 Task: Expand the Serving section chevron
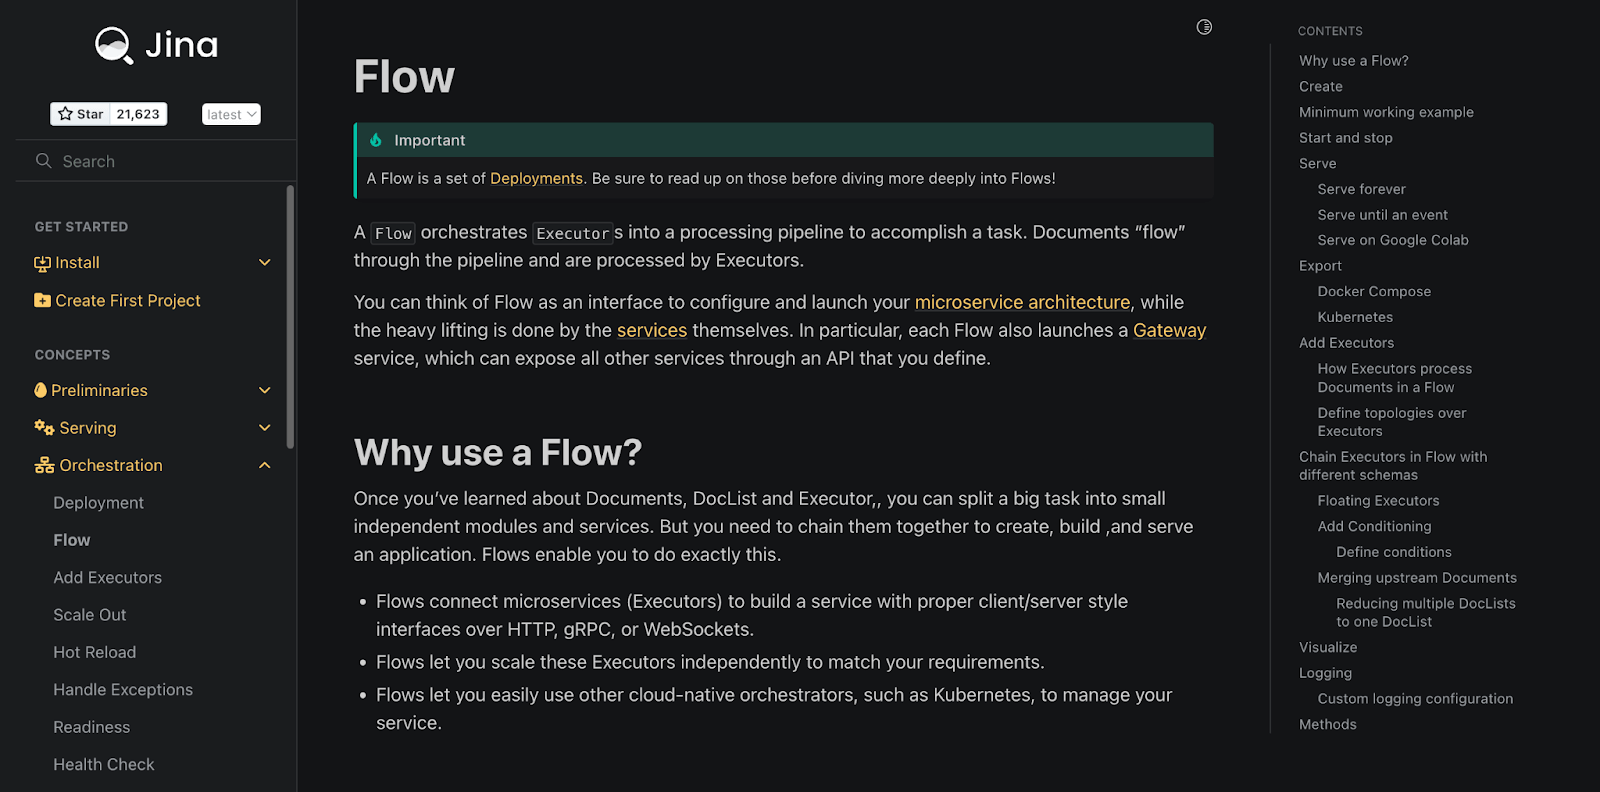click(x=265, y=427)
